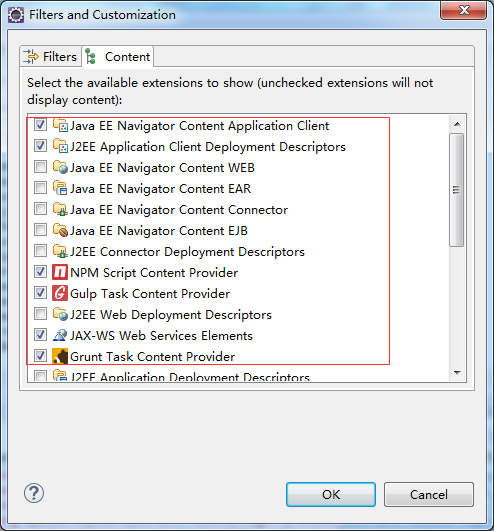
Task: Cancel the Filters and Customization dialog
Action: coord(429,495)
